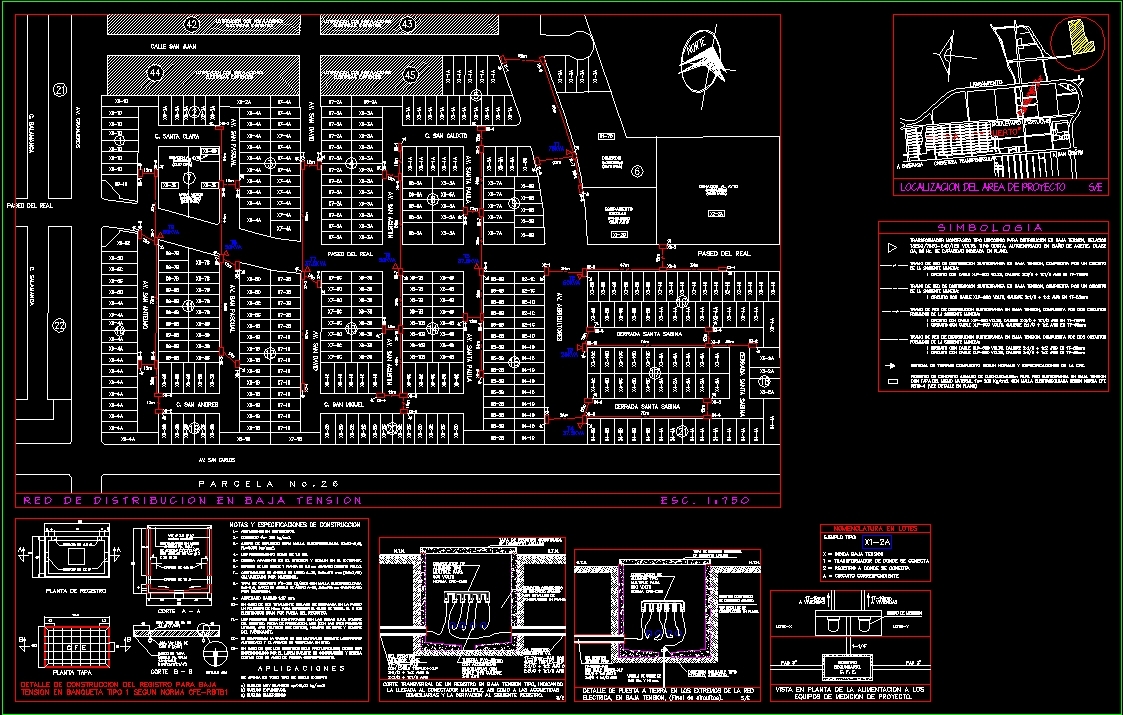Click the EQUIPO DE MEDICION callout symbol

pyautogui.click(x=903, y=612)
